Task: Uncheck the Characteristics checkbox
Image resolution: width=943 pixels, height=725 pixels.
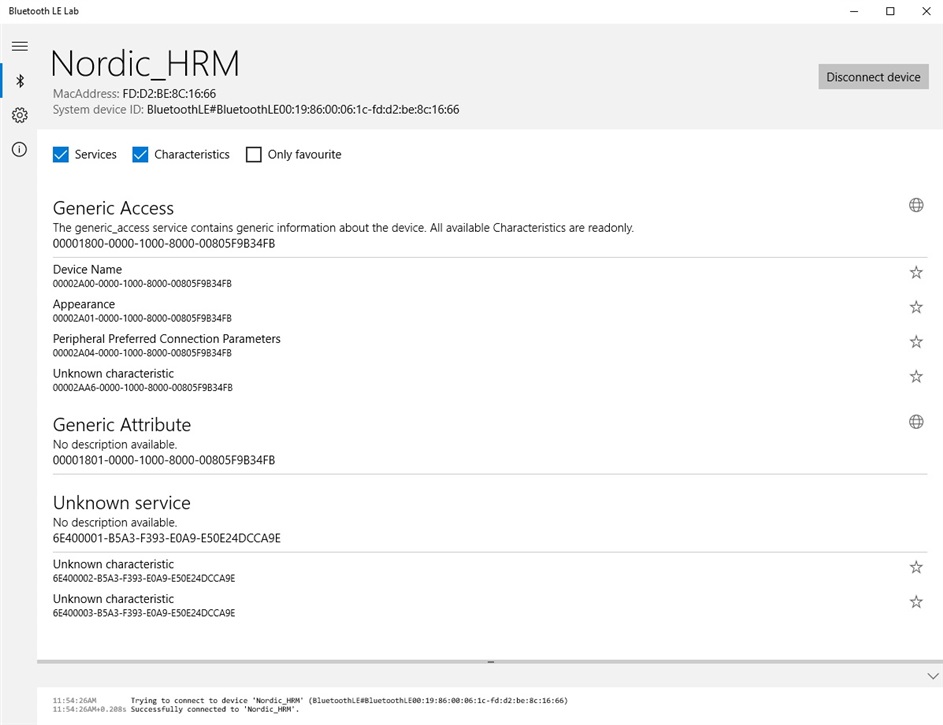Action: pos(140,154)
